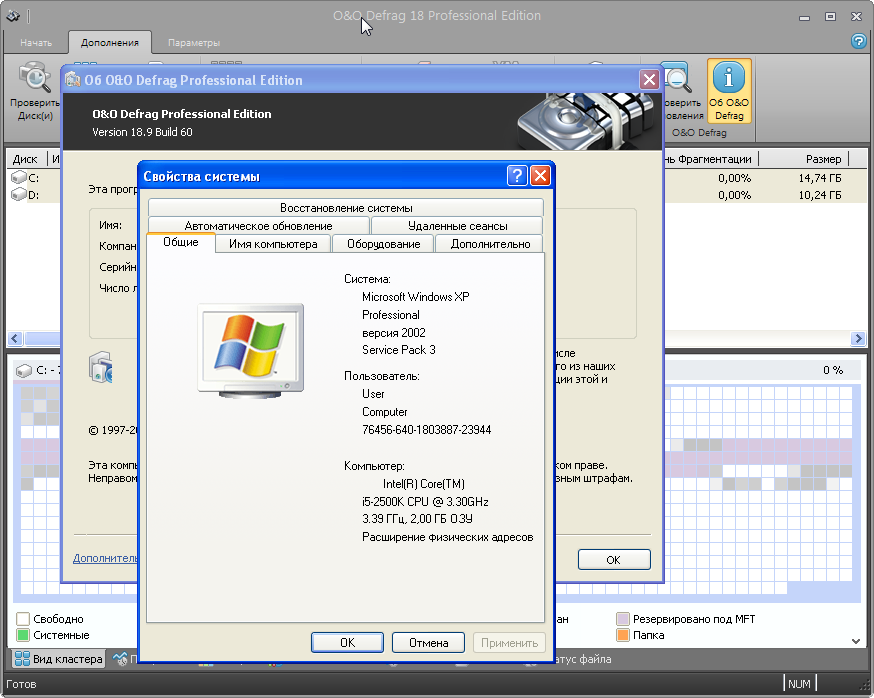Viewport: 874px width, 698px height.
Task: Go to the Восстановление системы tab
Action: pyautogui.click(x=346, y=208)
